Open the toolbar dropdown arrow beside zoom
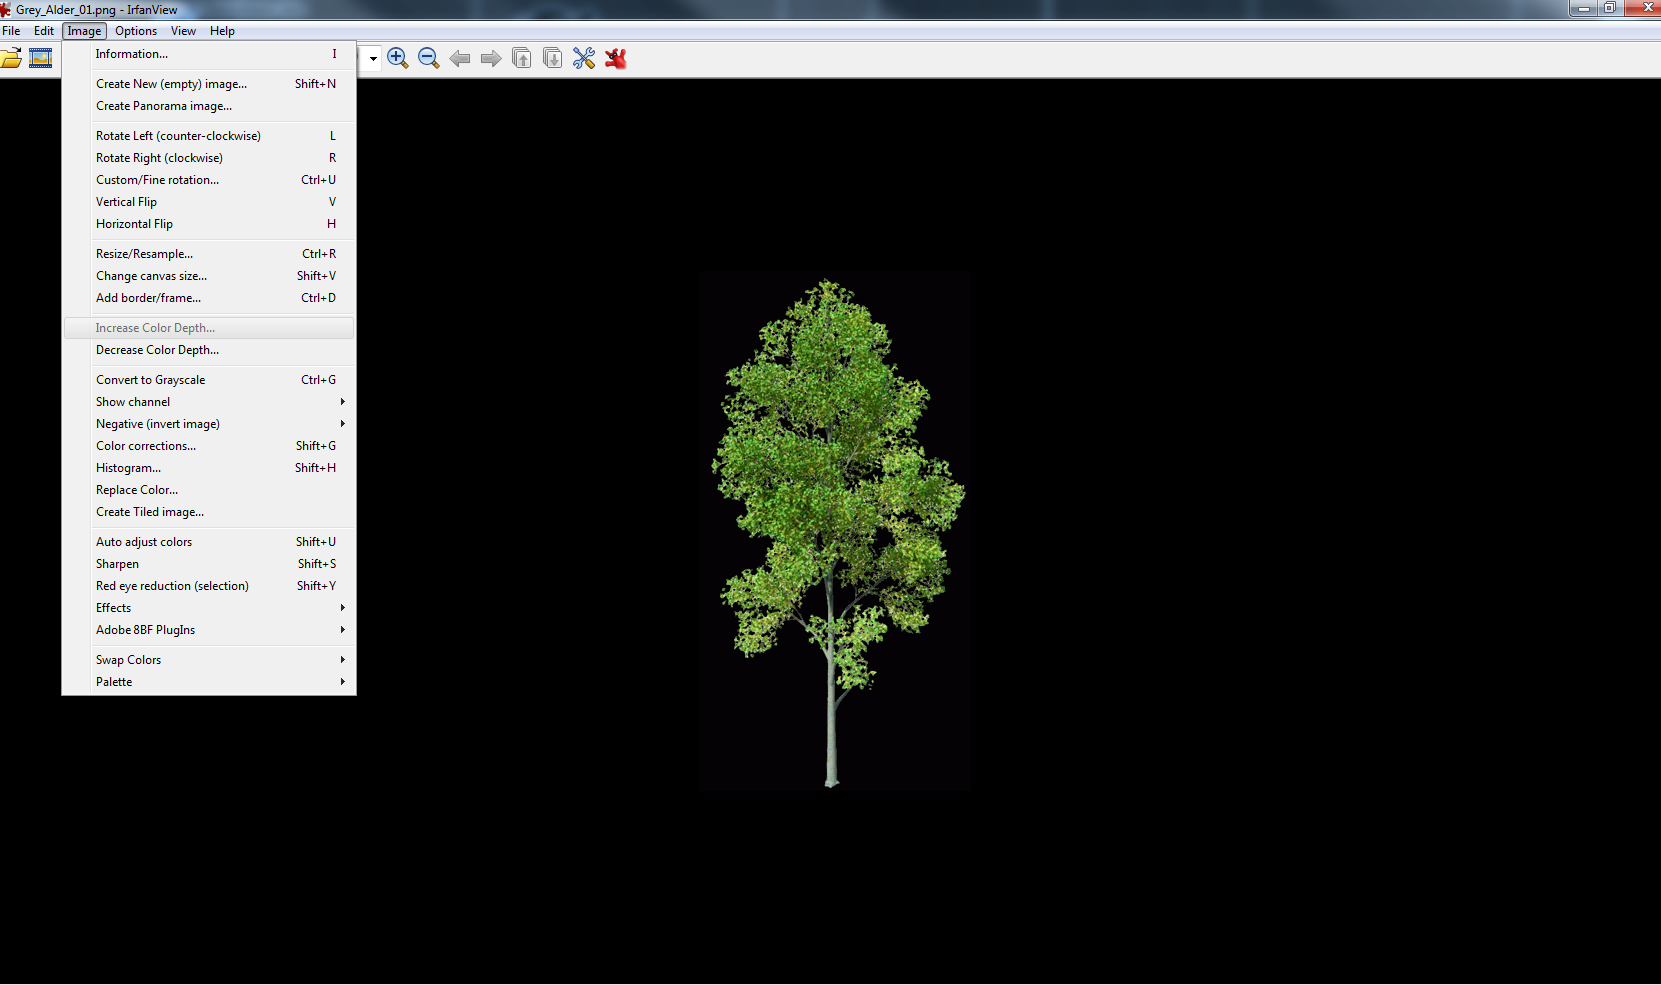This screenshot has height=985, width=1661. tap(373, 58)
